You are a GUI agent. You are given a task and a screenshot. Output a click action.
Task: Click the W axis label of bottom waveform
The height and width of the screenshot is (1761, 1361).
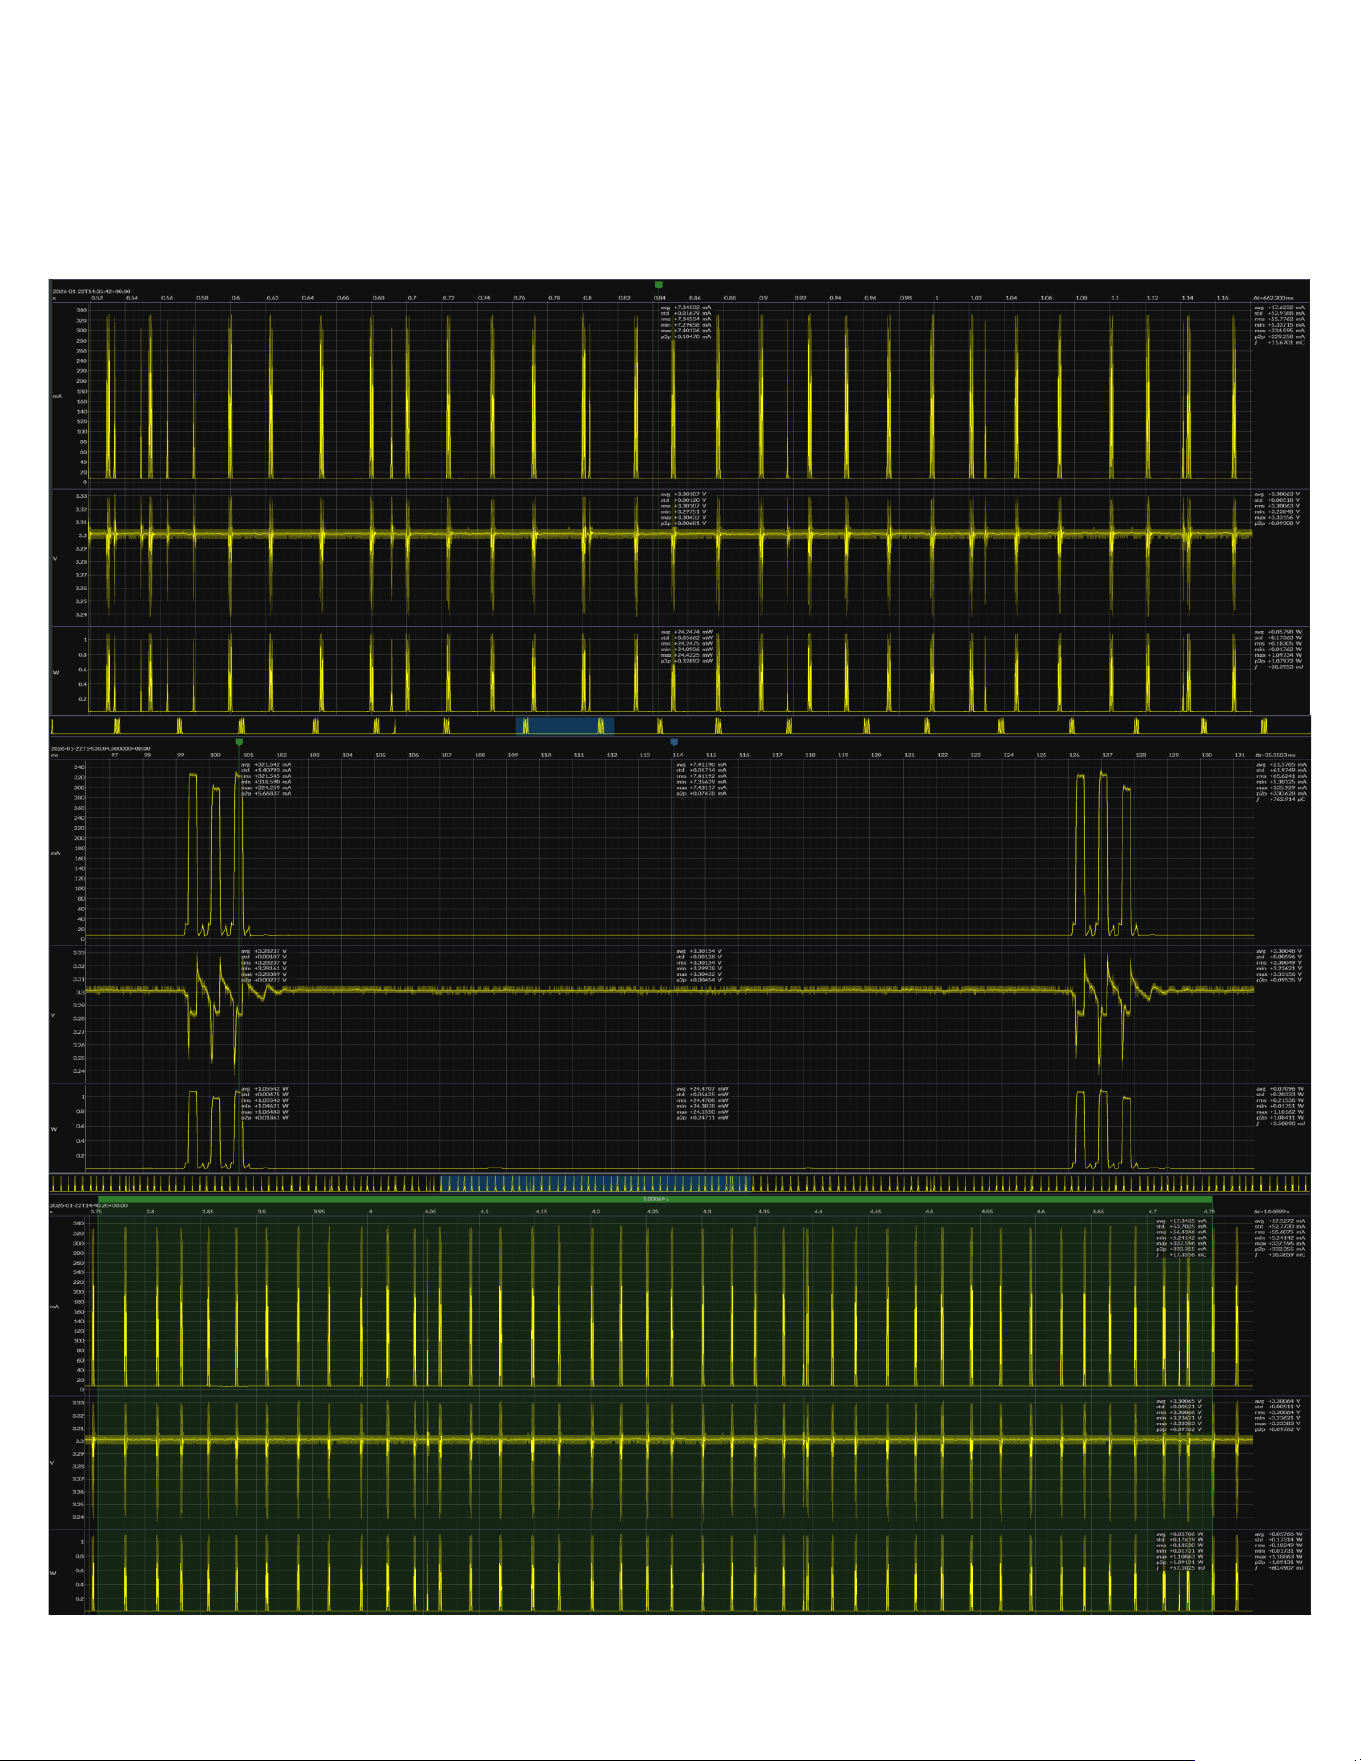(x=53, y=1573)
